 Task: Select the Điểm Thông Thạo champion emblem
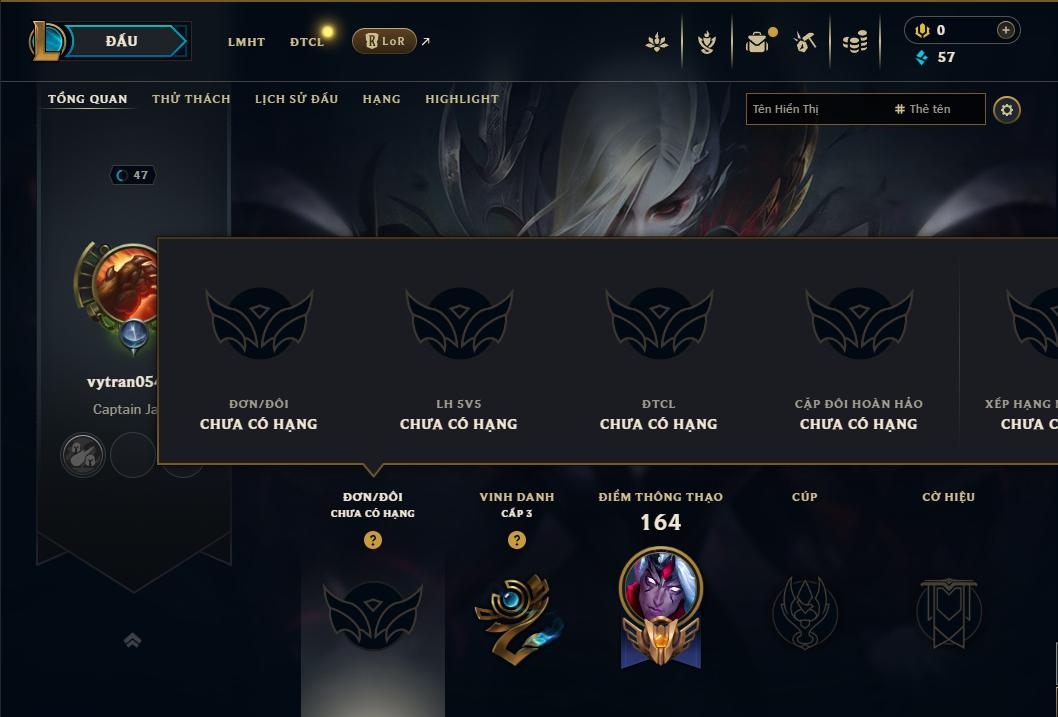pos(661,609)
